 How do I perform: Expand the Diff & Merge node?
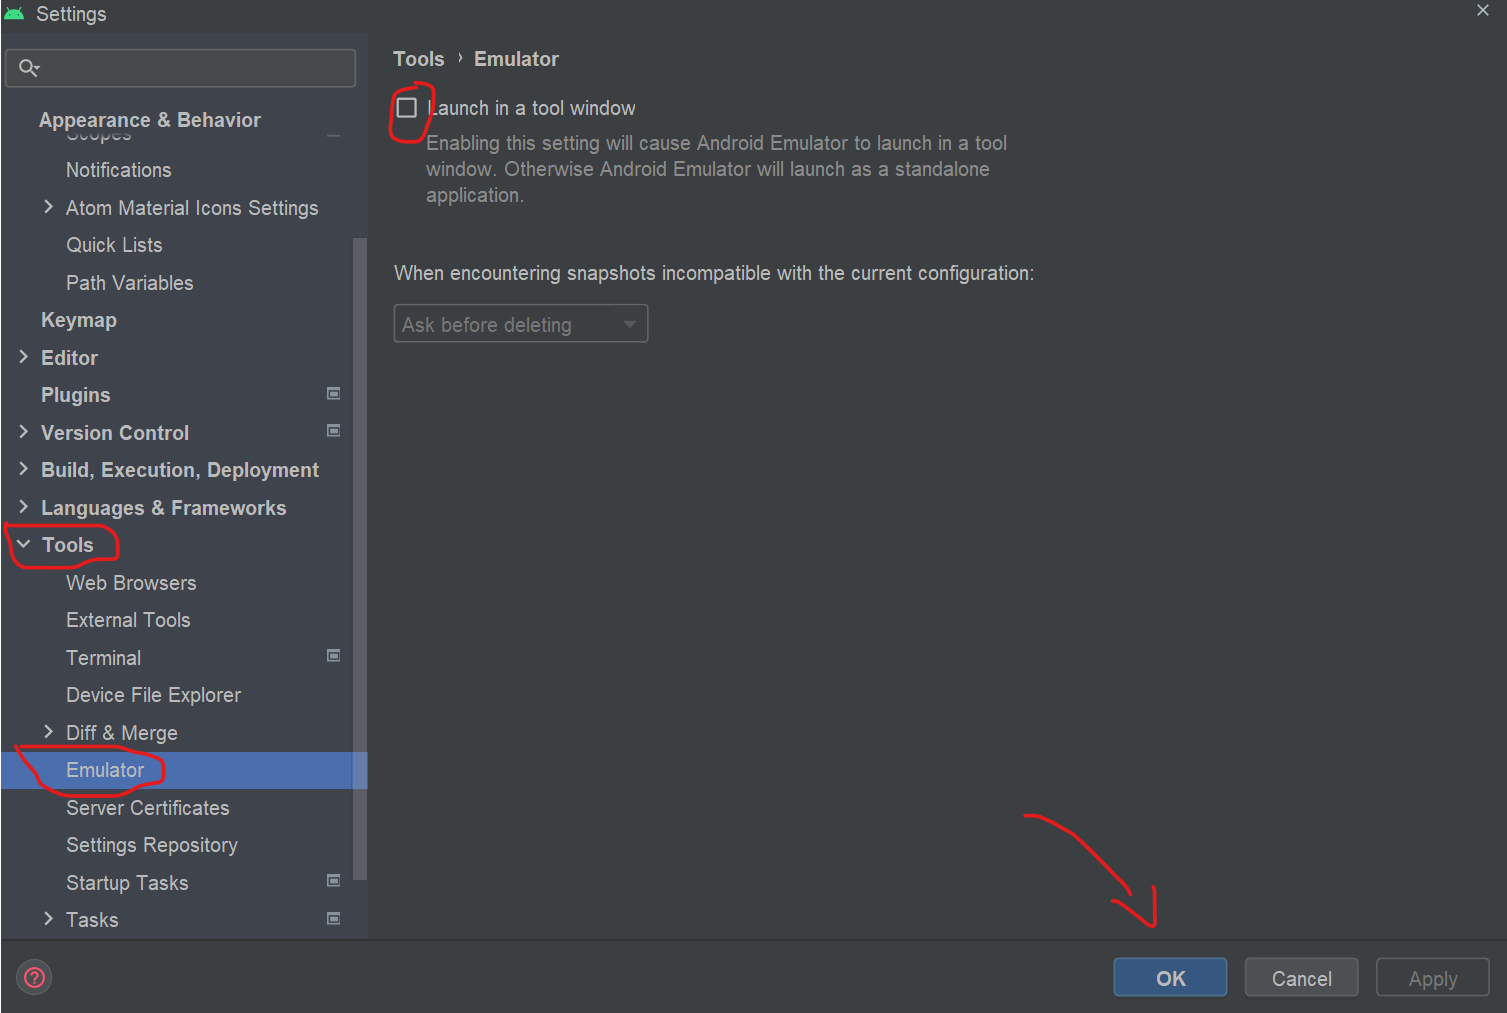click(48, 732)
